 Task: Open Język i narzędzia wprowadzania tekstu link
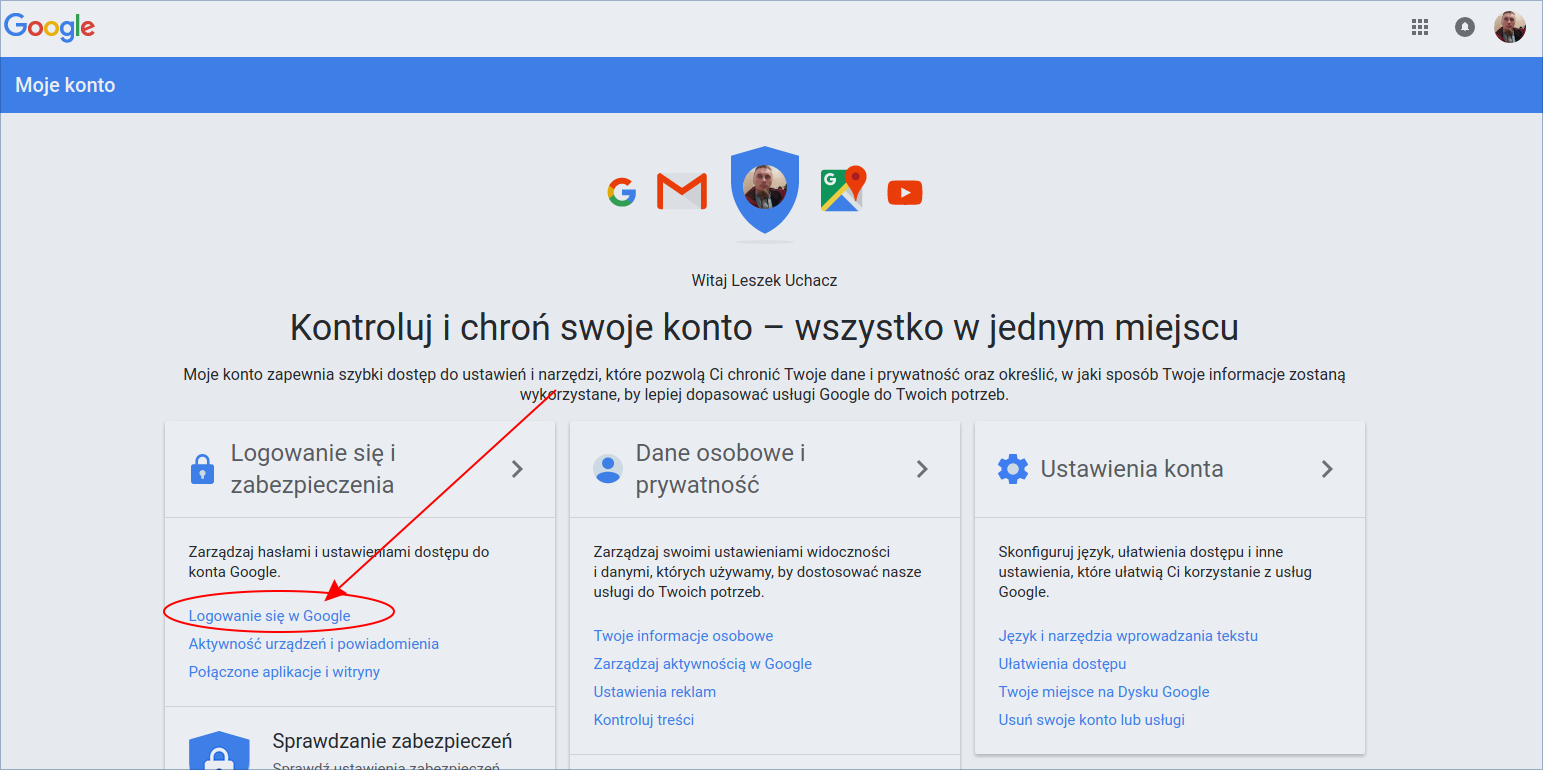coord(1128,636)
